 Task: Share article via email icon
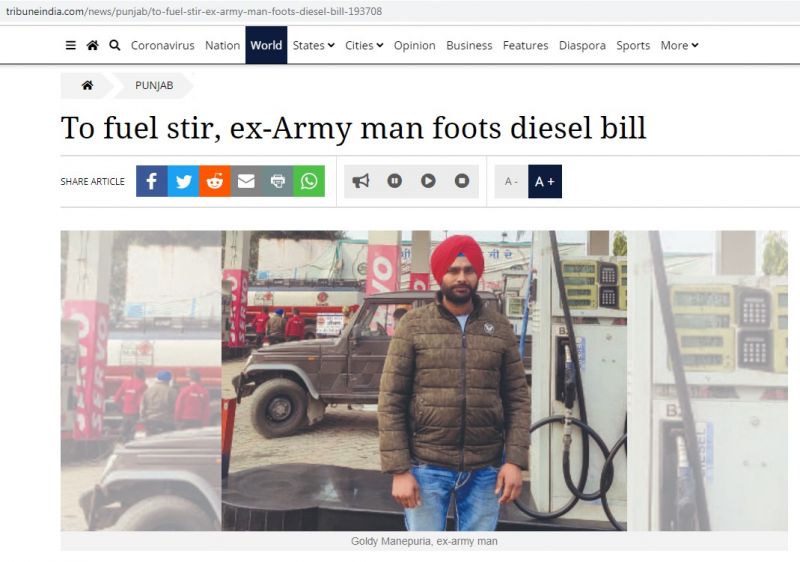point(246,181)
